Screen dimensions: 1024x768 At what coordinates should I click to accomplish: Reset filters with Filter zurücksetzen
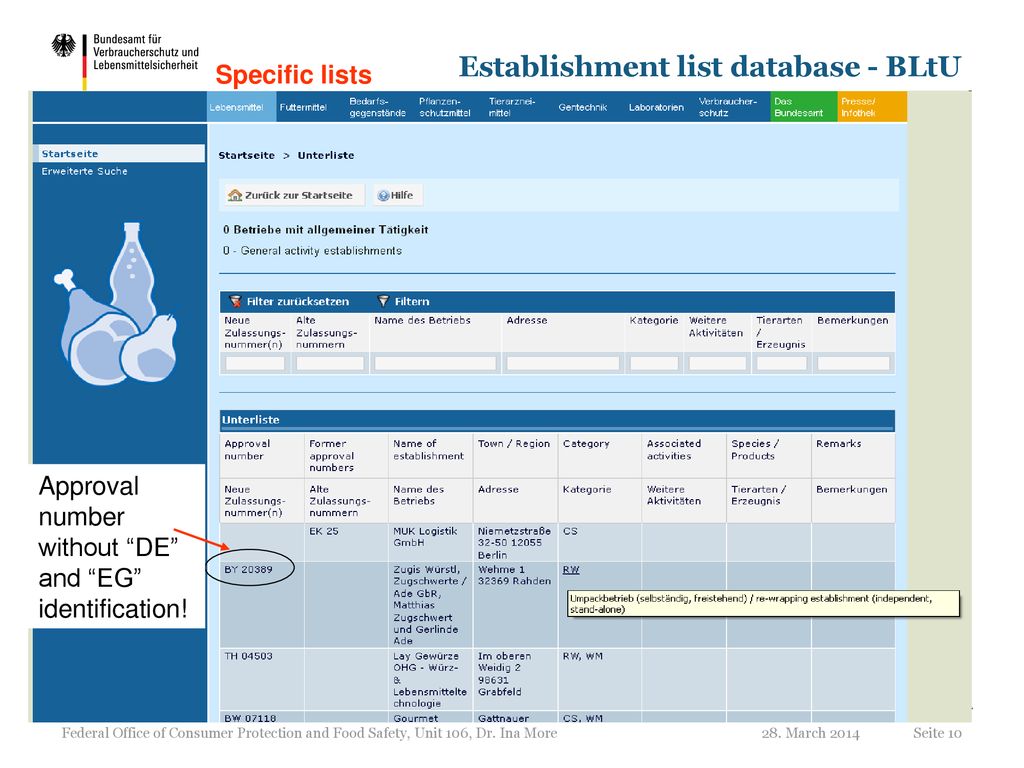point(291,301)
